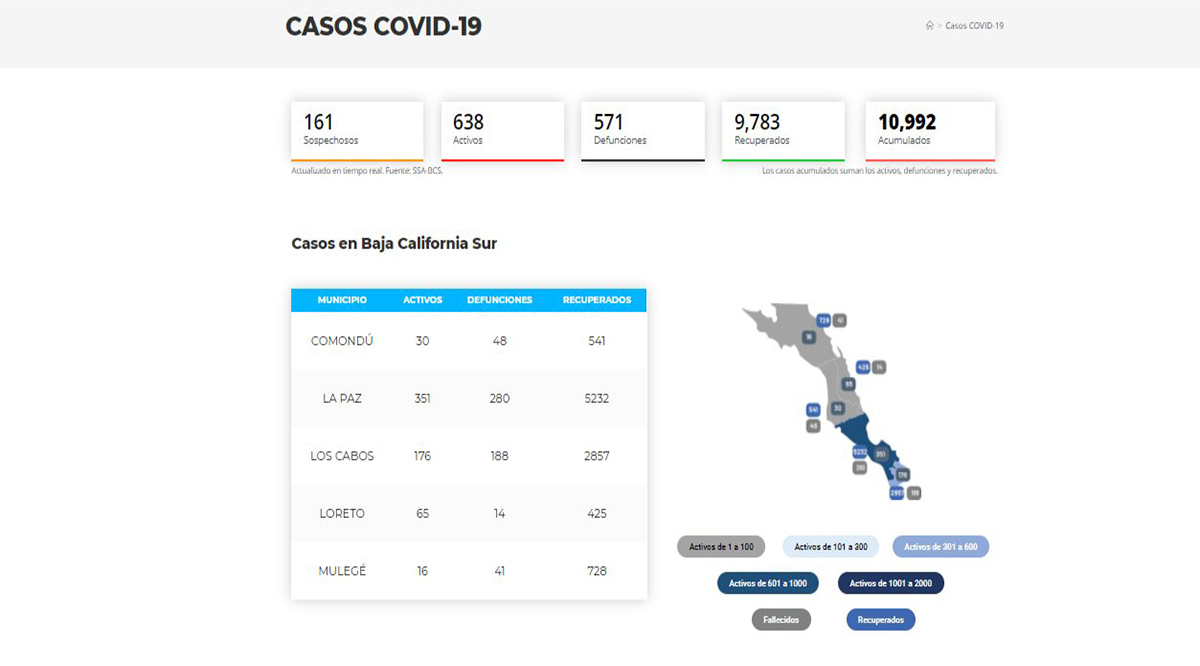The image size is (1200, 666).
Task: Click 'Actualizado en tiempo real' source note
Action: coord(366,171)
